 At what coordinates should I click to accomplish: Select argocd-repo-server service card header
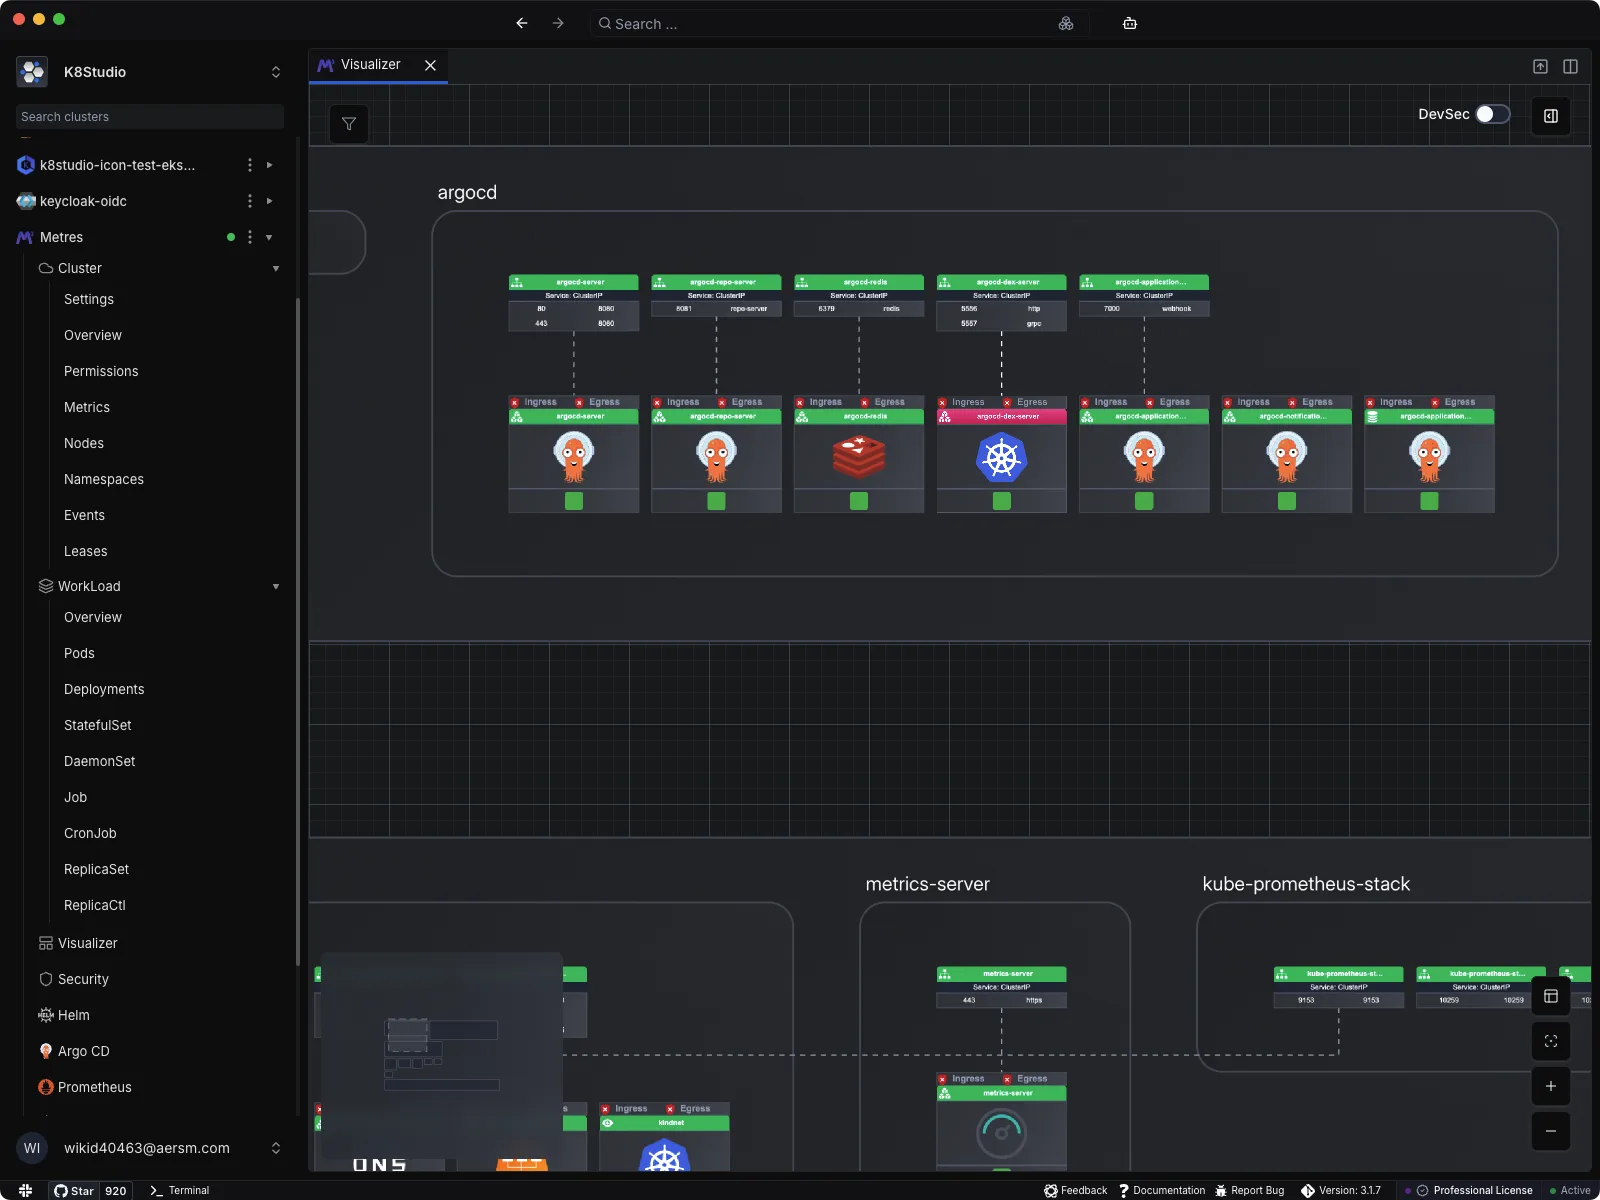(716, 282)
